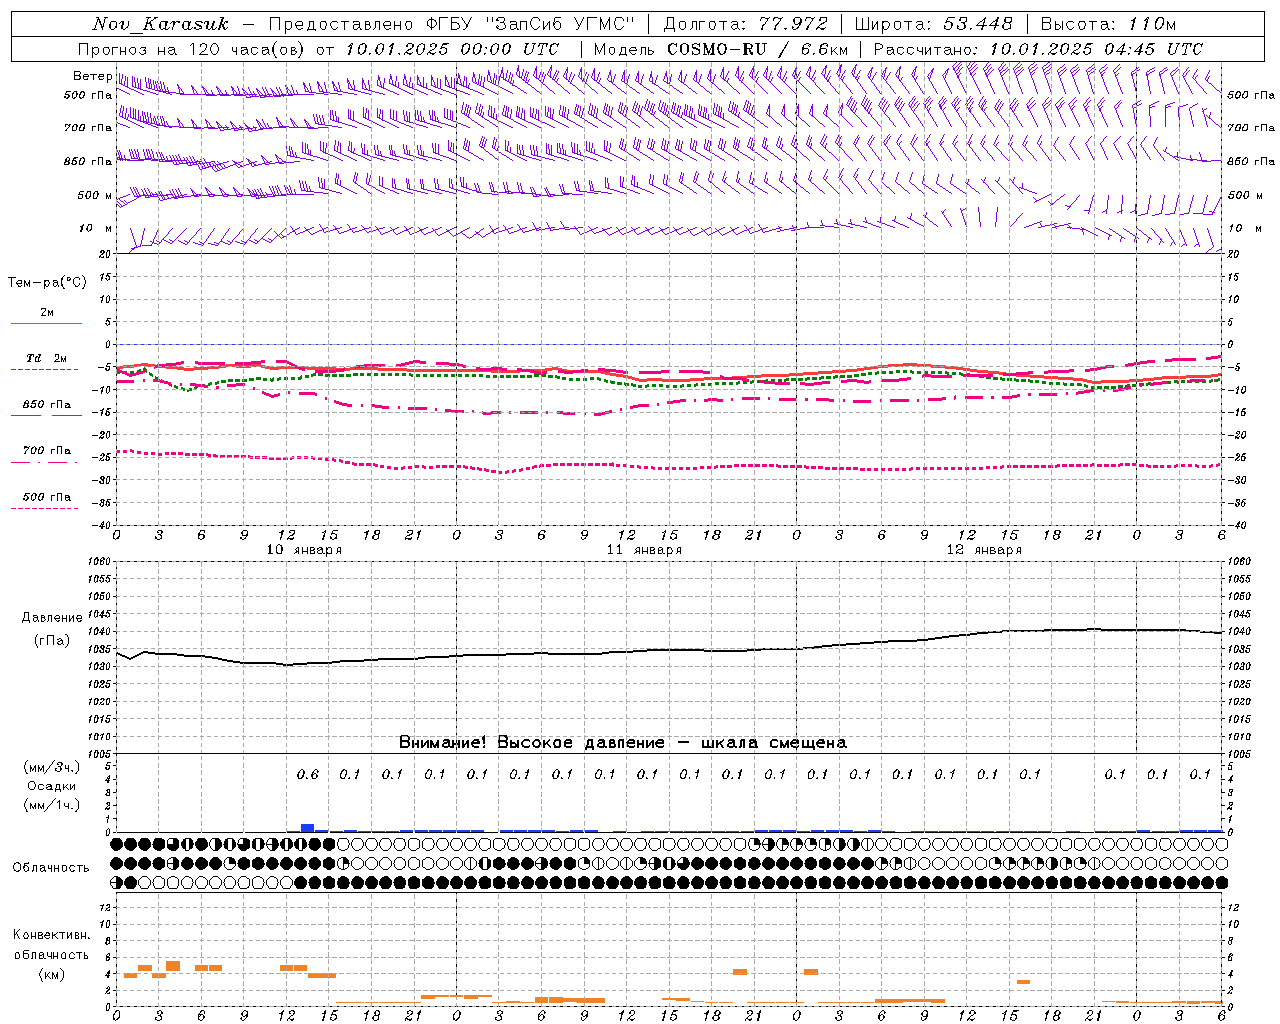The image size is (1280, 1024).
Task: Select the warning Внимание! Высокое давление — шкала смещена
Action: tap(623, 743)
